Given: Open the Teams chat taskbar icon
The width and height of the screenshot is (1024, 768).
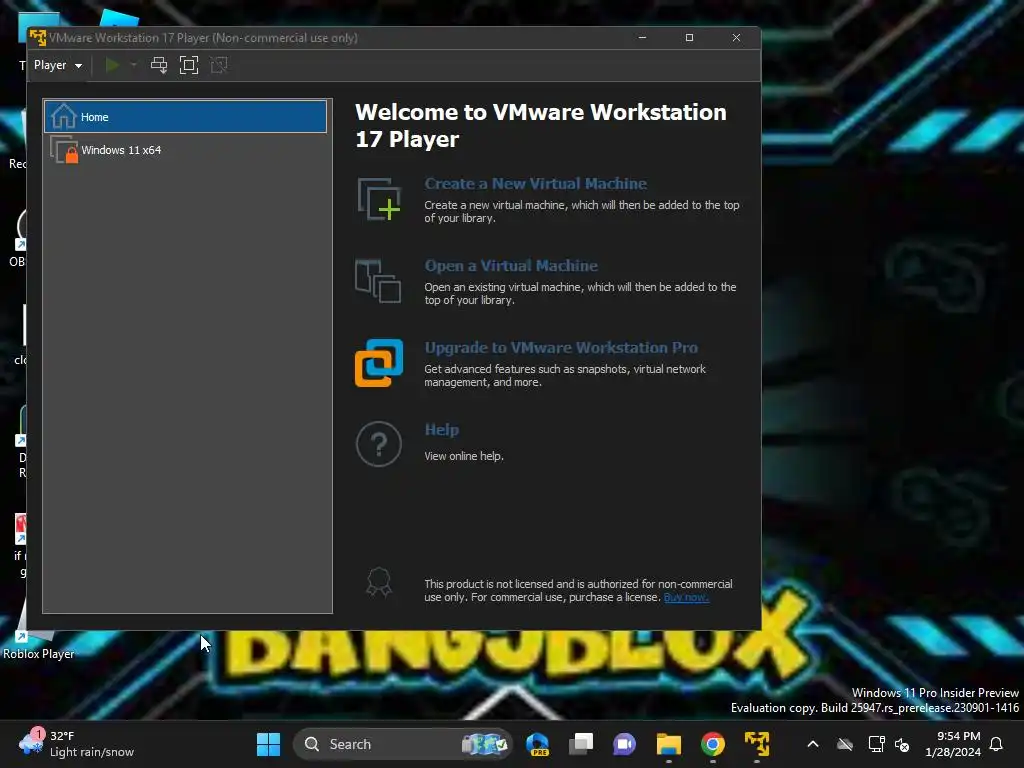Looking at the screenshot, I should click(x=624, y=744).
